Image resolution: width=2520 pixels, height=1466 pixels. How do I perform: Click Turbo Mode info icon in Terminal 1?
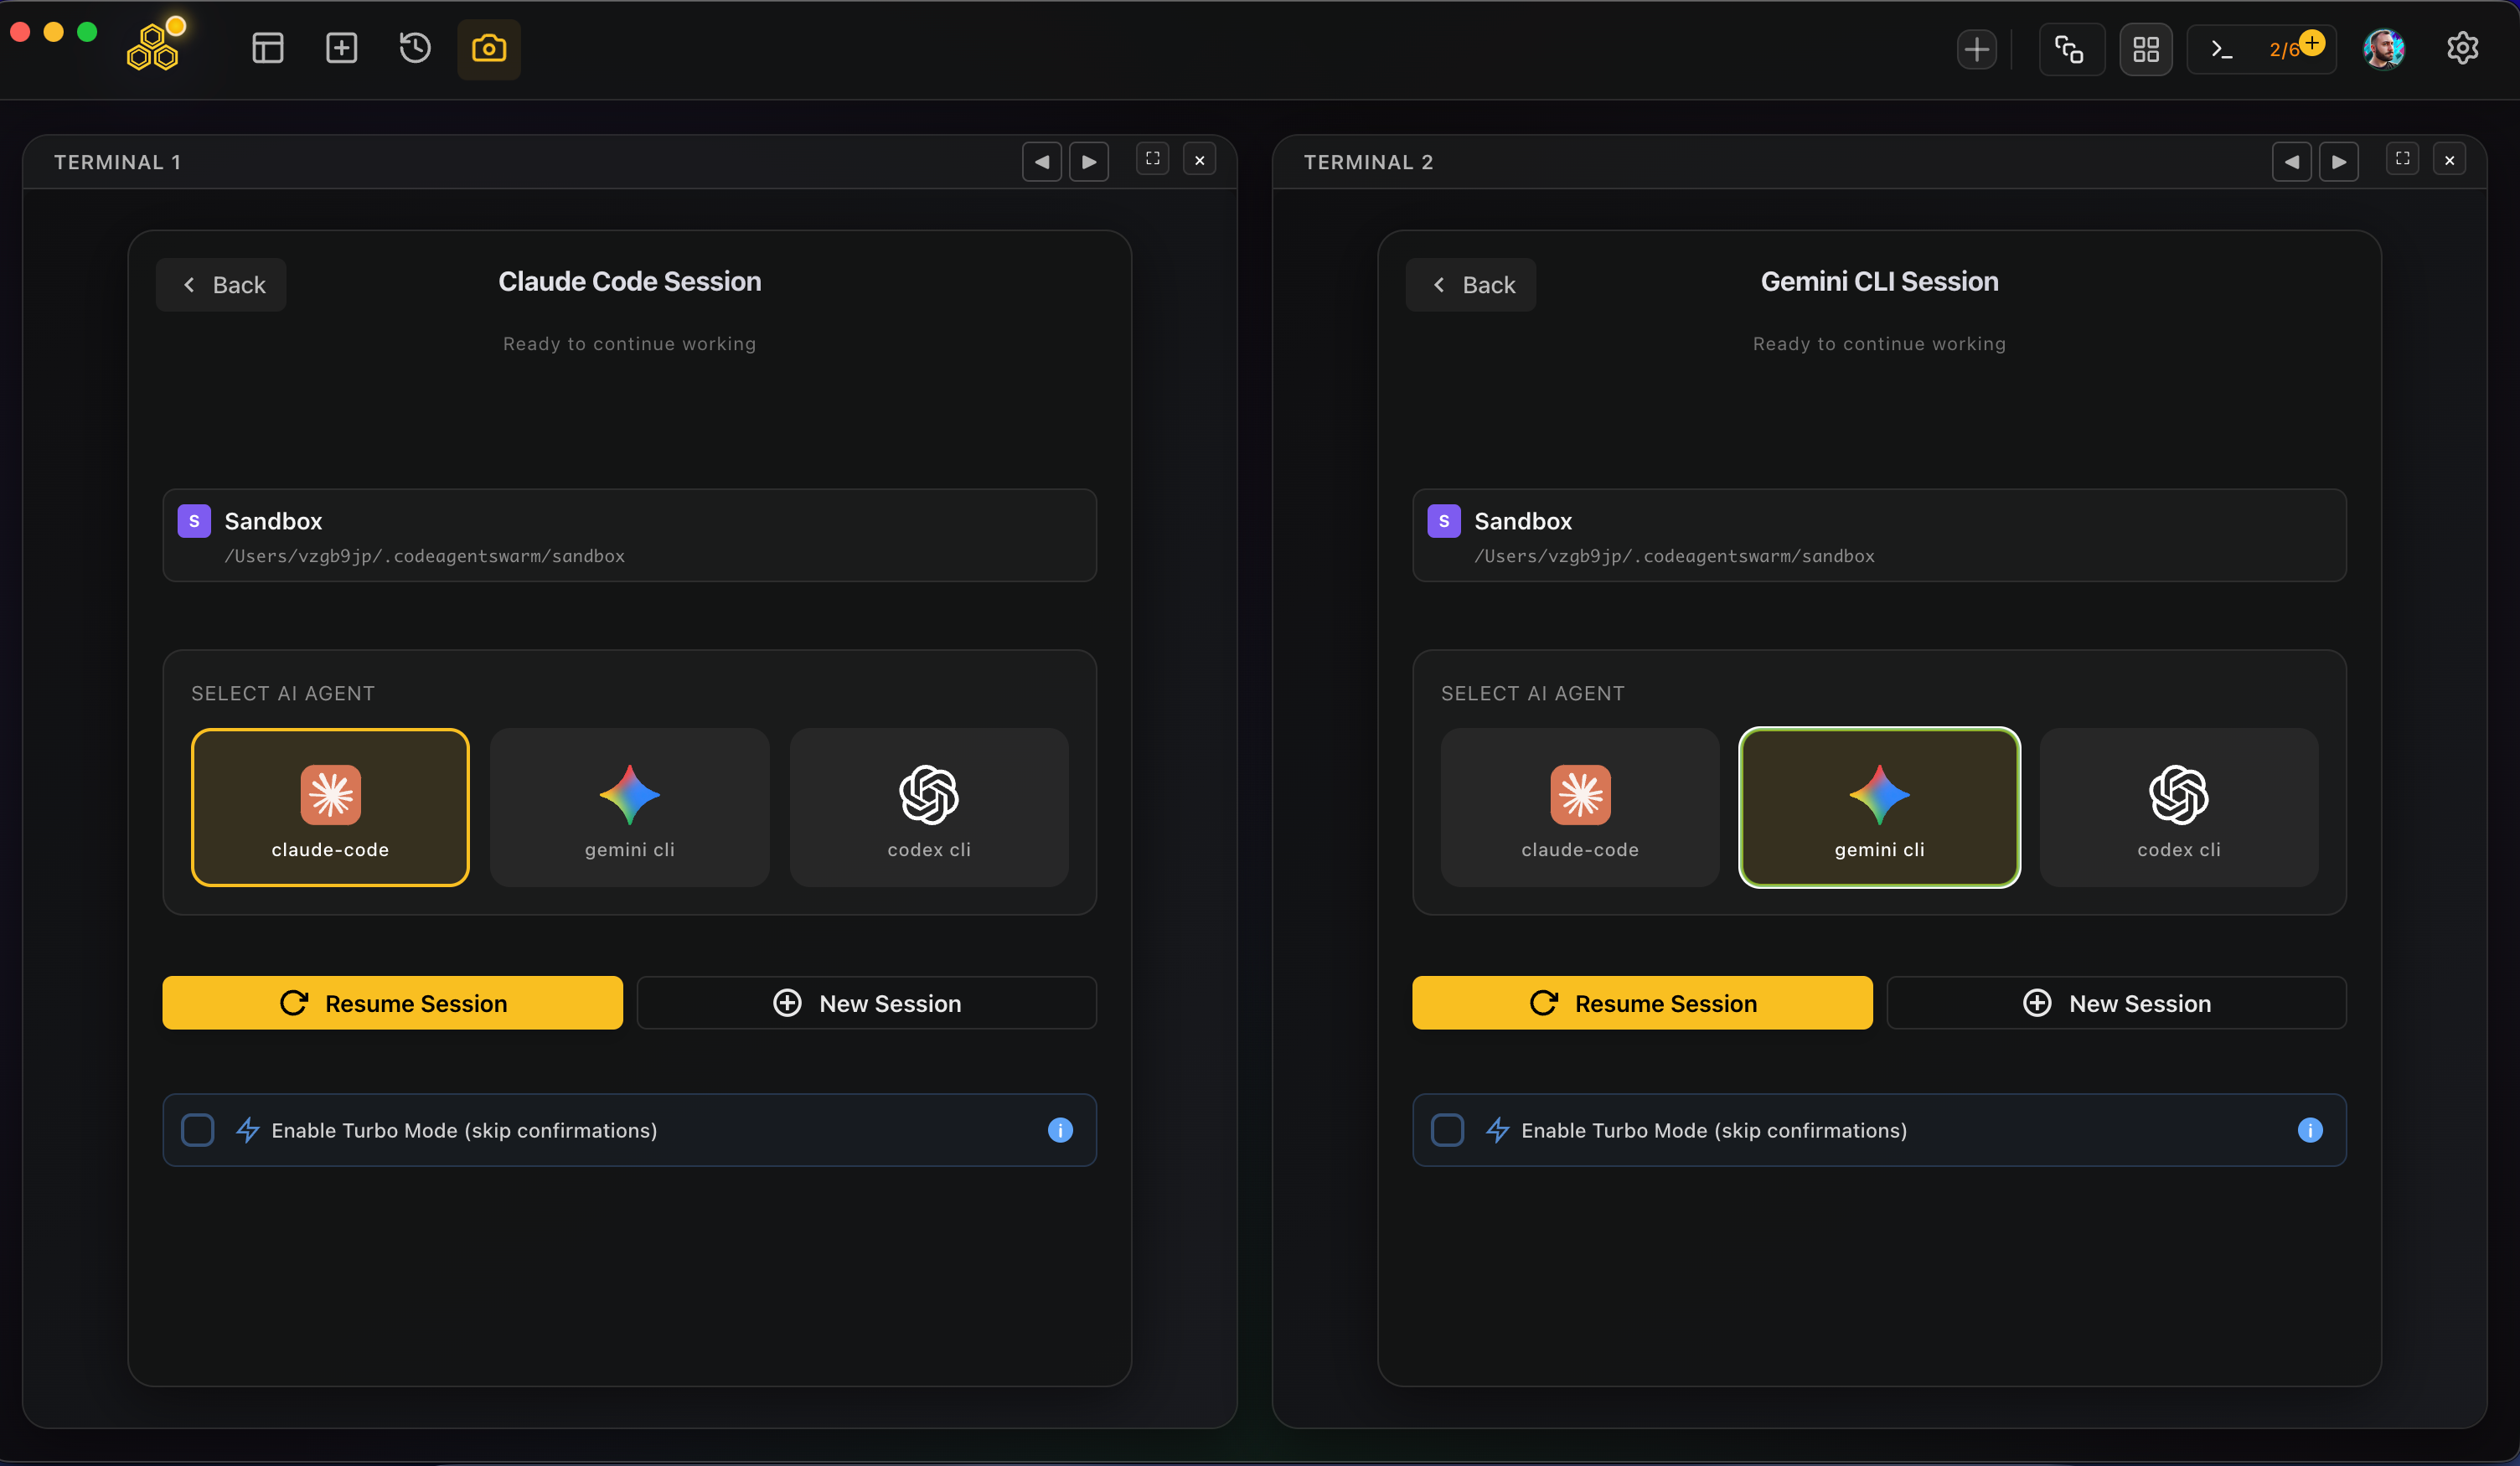click(x=1060, y=1130)
